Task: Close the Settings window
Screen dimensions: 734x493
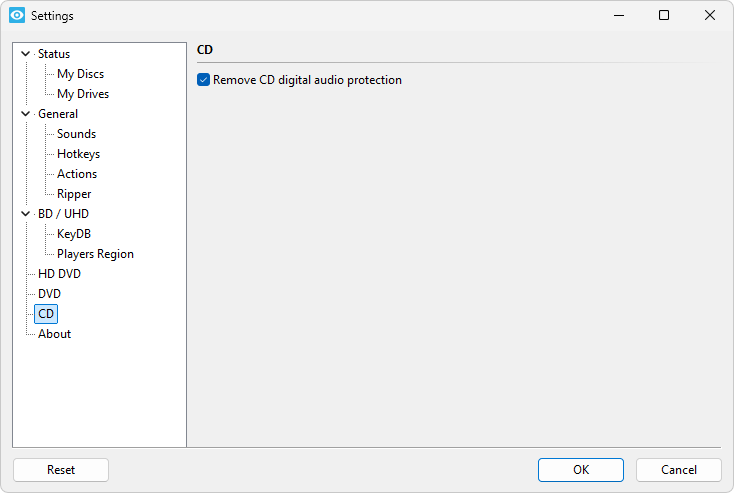Action: pos(709,16)
